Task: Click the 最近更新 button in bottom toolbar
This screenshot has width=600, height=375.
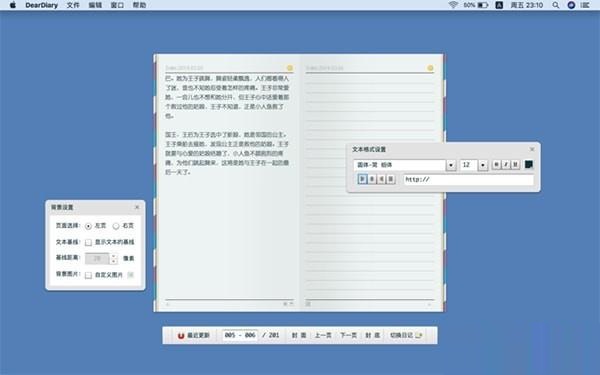Action: pyautogui.click(x=194, y=335)
